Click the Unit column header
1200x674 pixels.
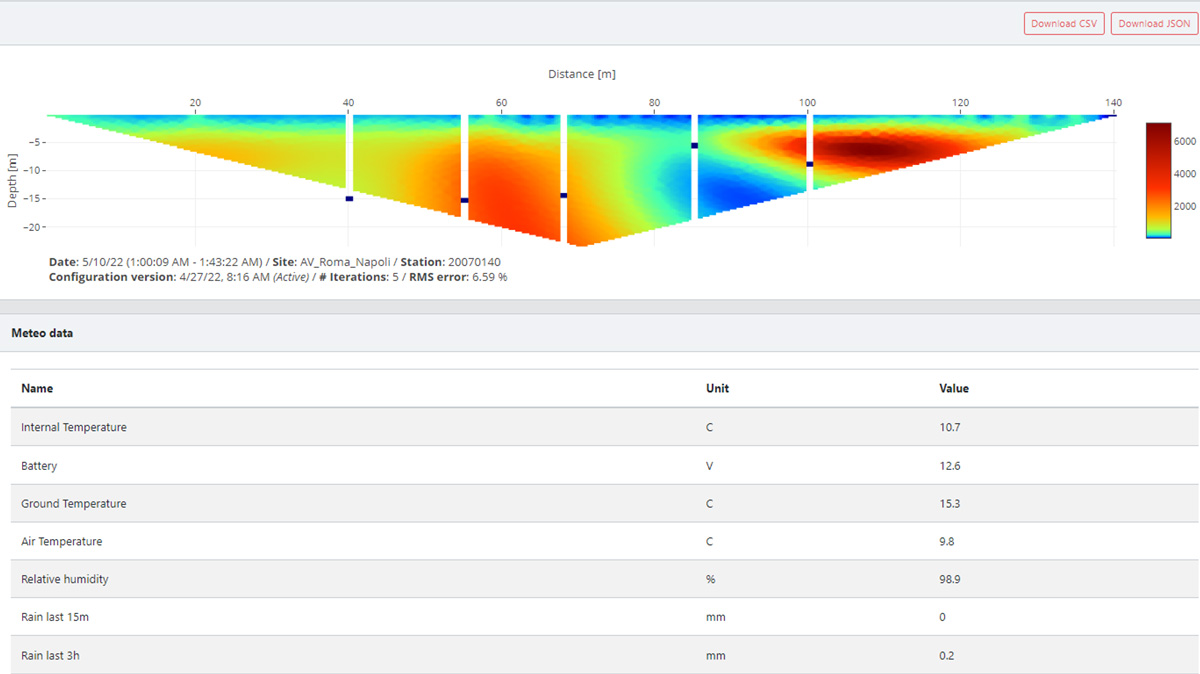pos(717,388)
